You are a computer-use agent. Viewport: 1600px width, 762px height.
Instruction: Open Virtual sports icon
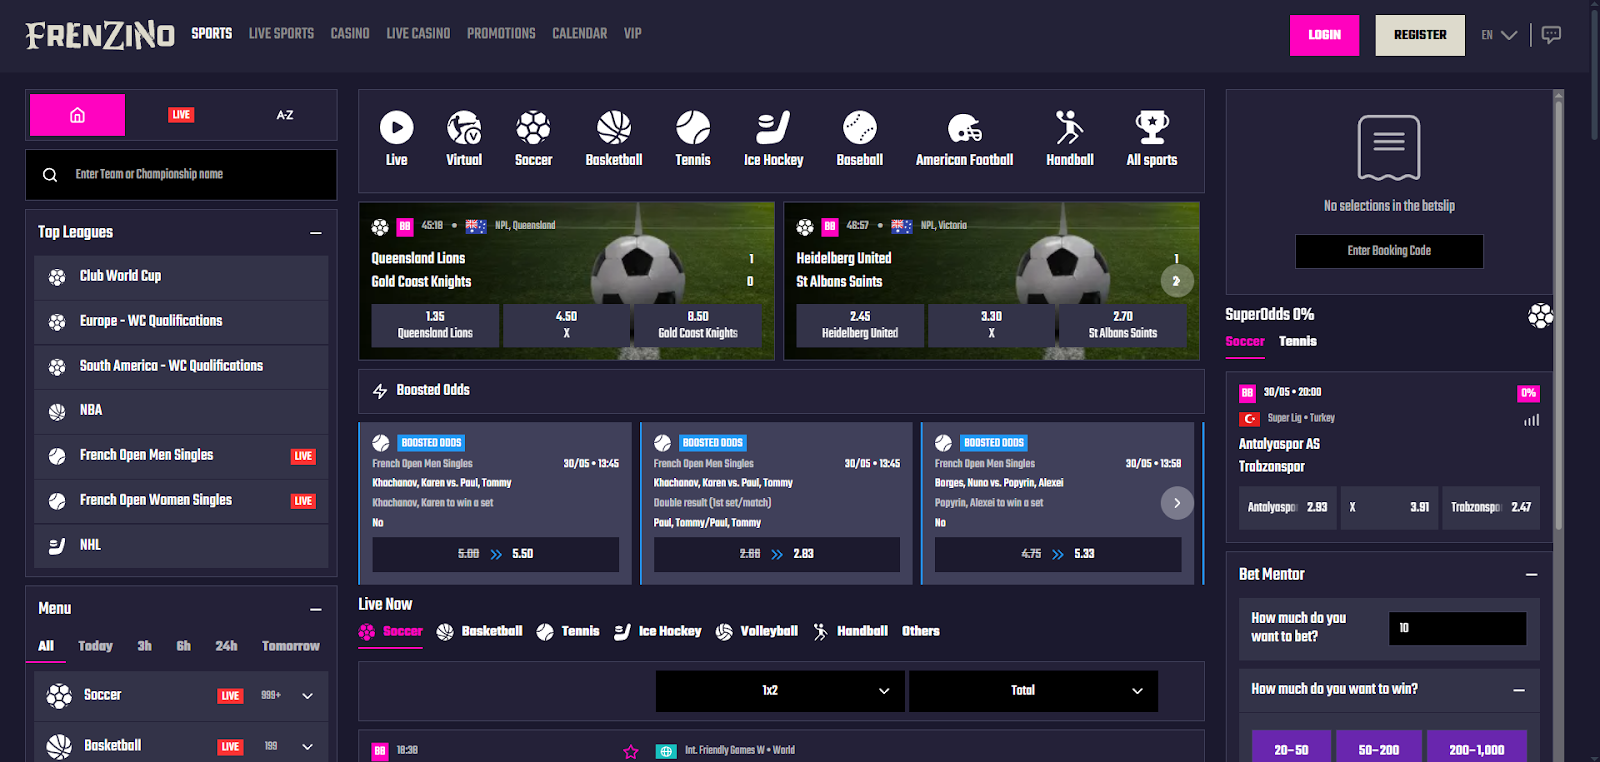pyautogui.click(x=464, y=127)
